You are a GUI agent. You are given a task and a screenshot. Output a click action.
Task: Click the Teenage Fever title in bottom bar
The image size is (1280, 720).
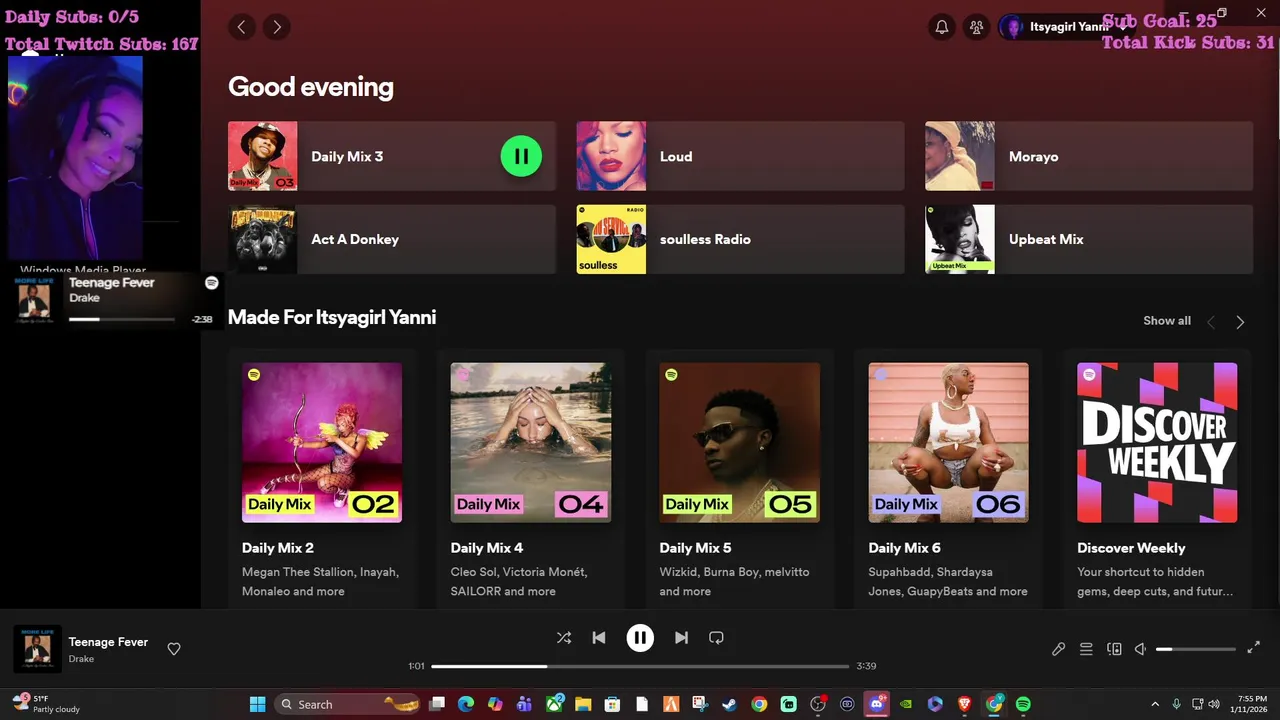[108, 642]
